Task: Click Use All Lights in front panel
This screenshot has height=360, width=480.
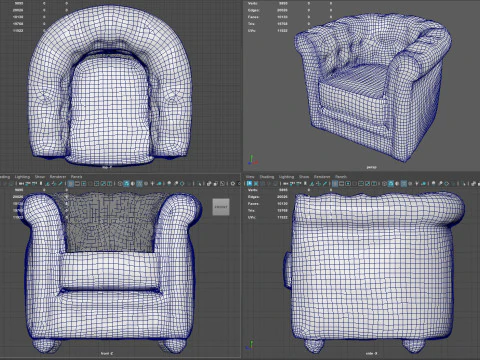Action: pos(152,184)
